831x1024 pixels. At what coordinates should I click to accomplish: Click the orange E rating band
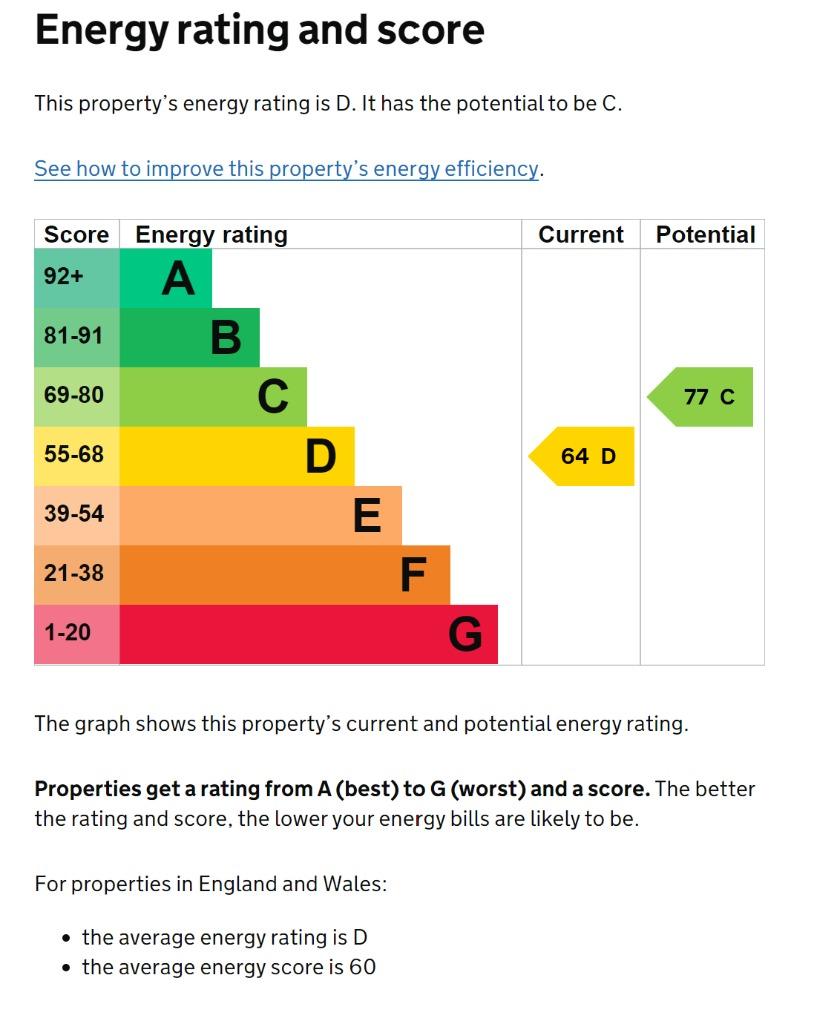click(x=261, y=516)
